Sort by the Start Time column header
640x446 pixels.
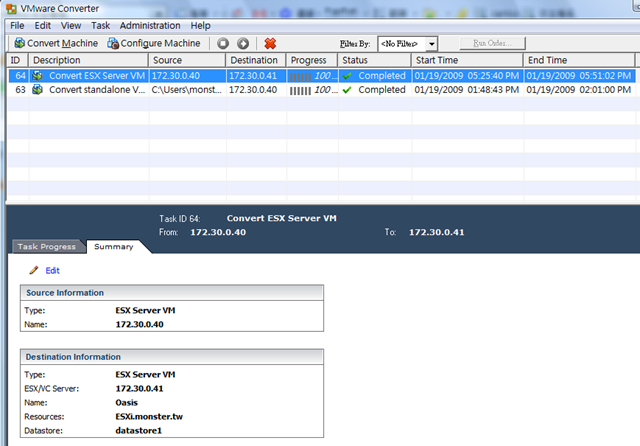[467, 60]
